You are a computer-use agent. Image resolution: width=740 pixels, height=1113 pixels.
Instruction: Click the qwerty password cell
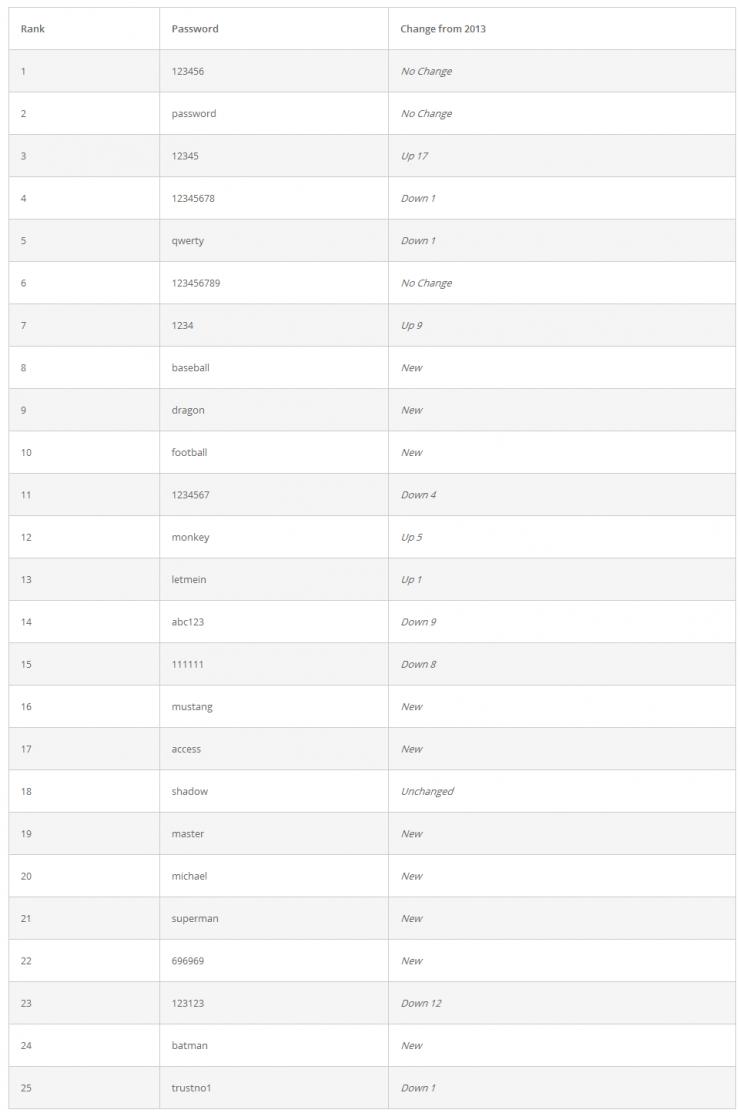(188, 241)
